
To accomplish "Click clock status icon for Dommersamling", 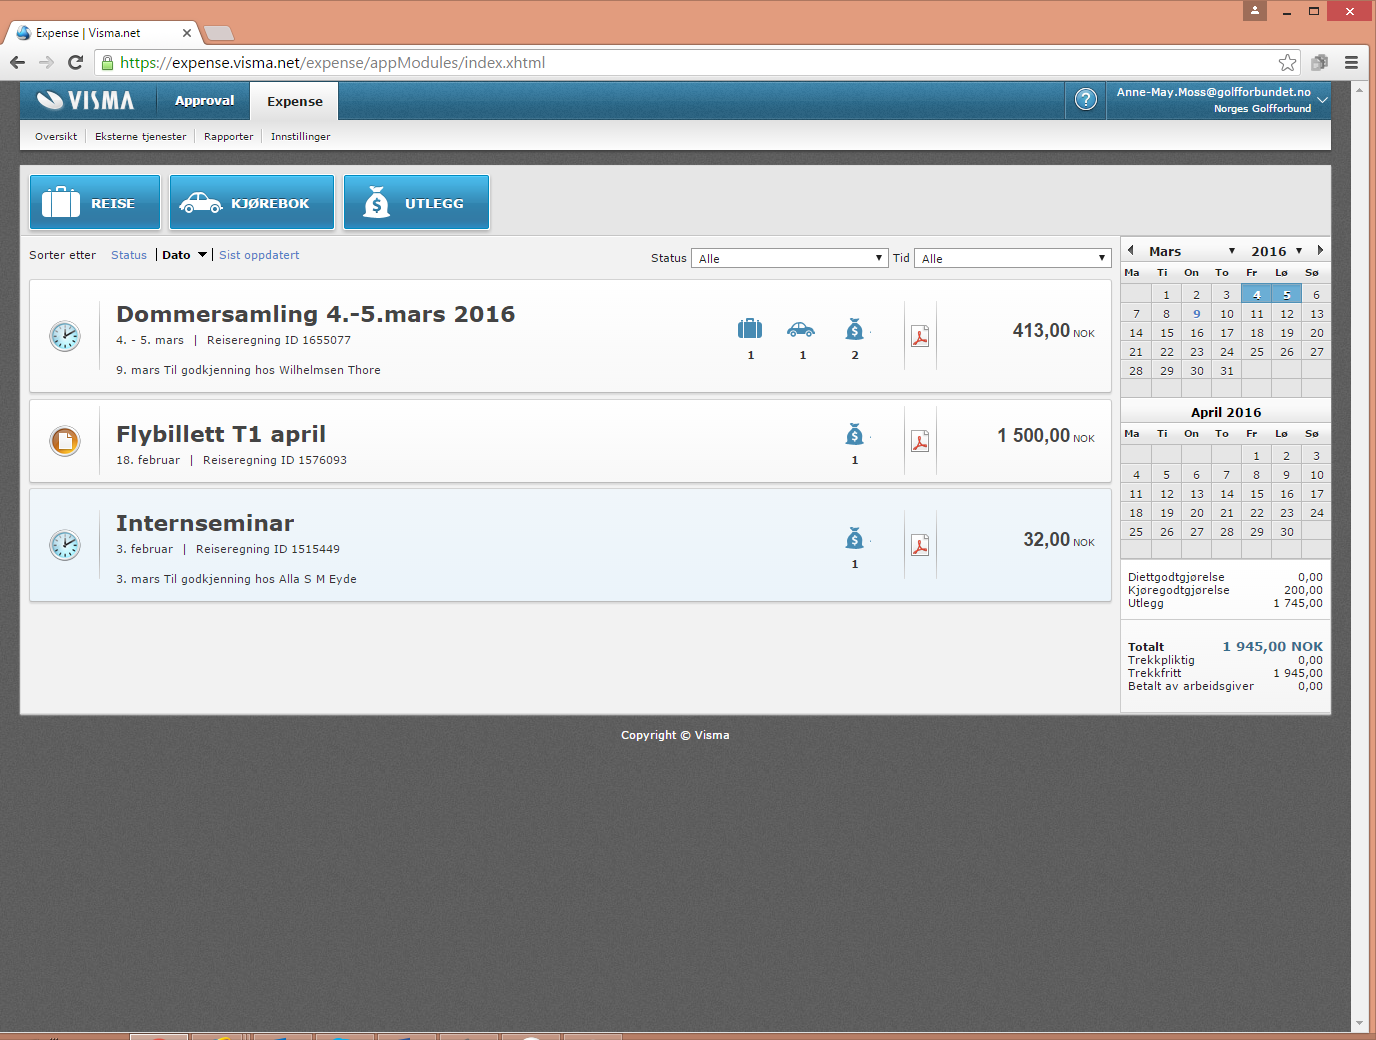I will [x=65, y=336].
